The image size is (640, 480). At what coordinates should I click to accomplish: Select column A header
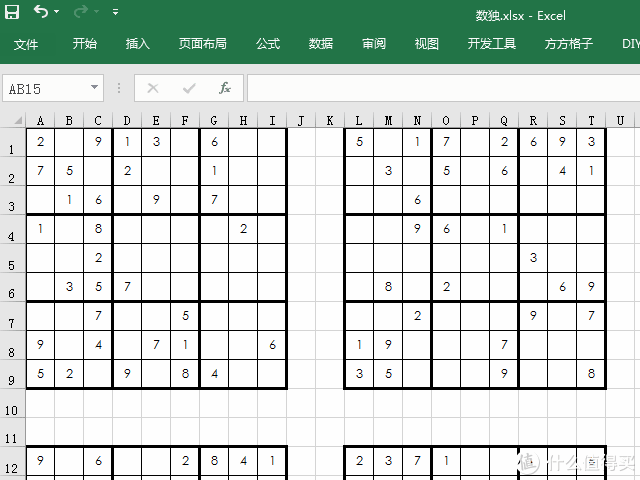click(x=40, y=120)
